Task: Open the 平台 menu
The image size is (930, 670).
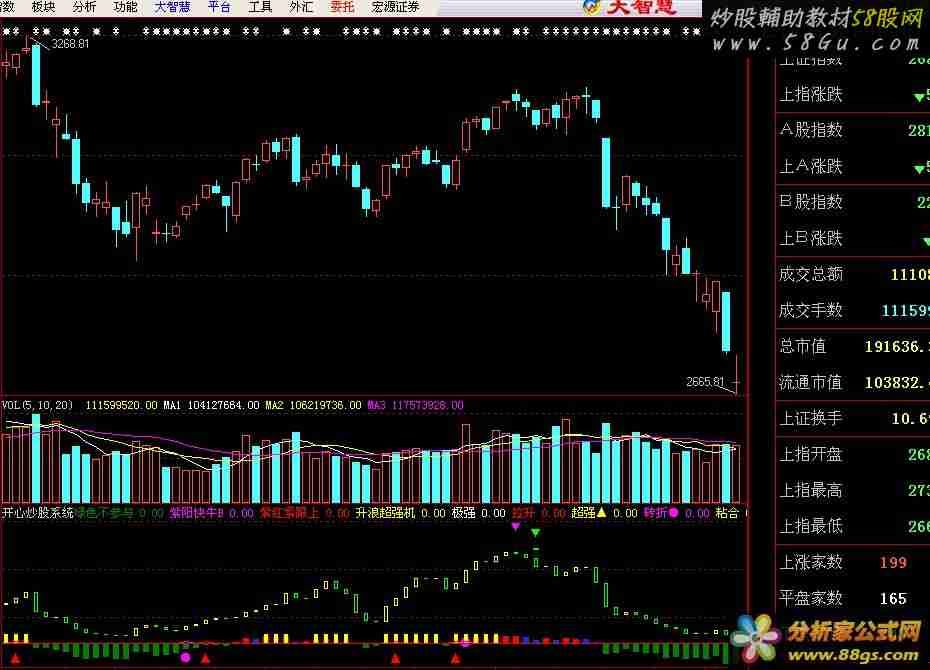Action: (x=219, y=7)
